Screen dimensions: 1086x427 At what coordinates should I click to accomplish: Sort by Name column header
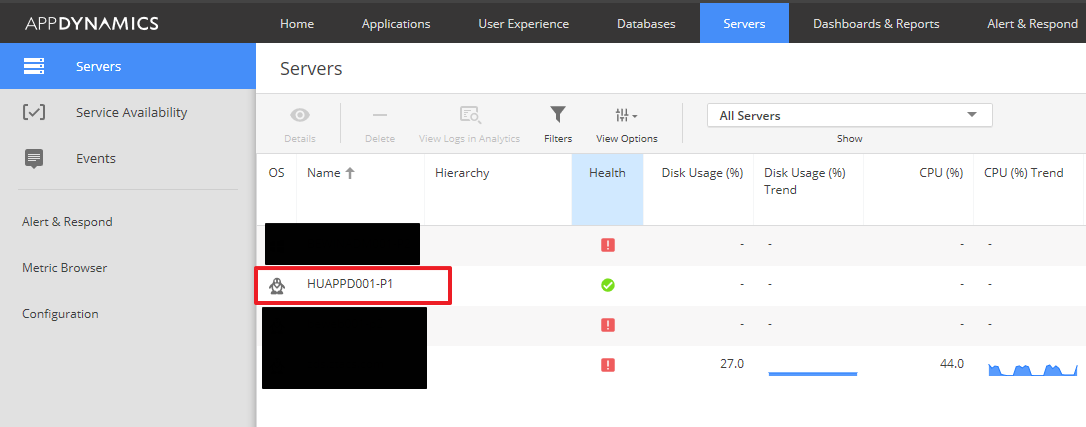click(323, 173)
